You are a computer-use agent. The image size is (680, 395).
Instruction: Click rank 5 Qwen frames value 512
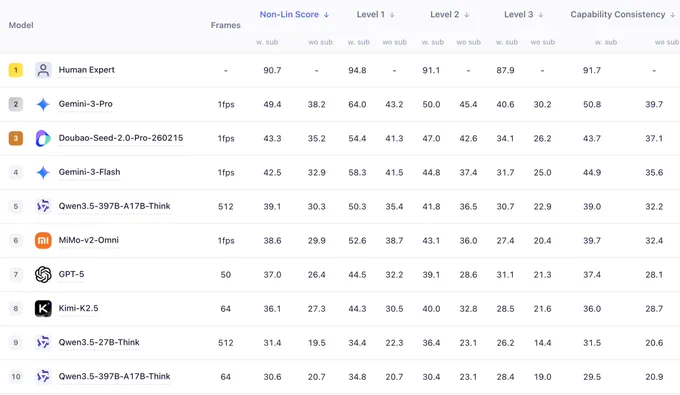[226, 206]
